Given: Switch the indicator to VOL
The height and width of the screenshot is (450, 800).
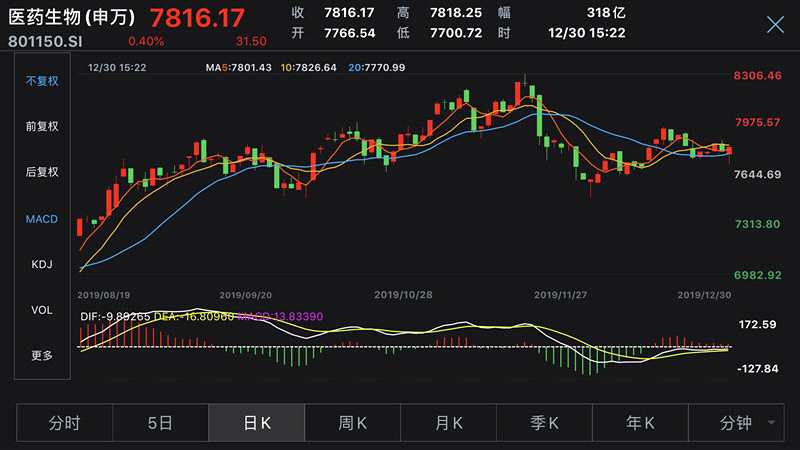Looking at the screenshot, I should click(42, 310).
